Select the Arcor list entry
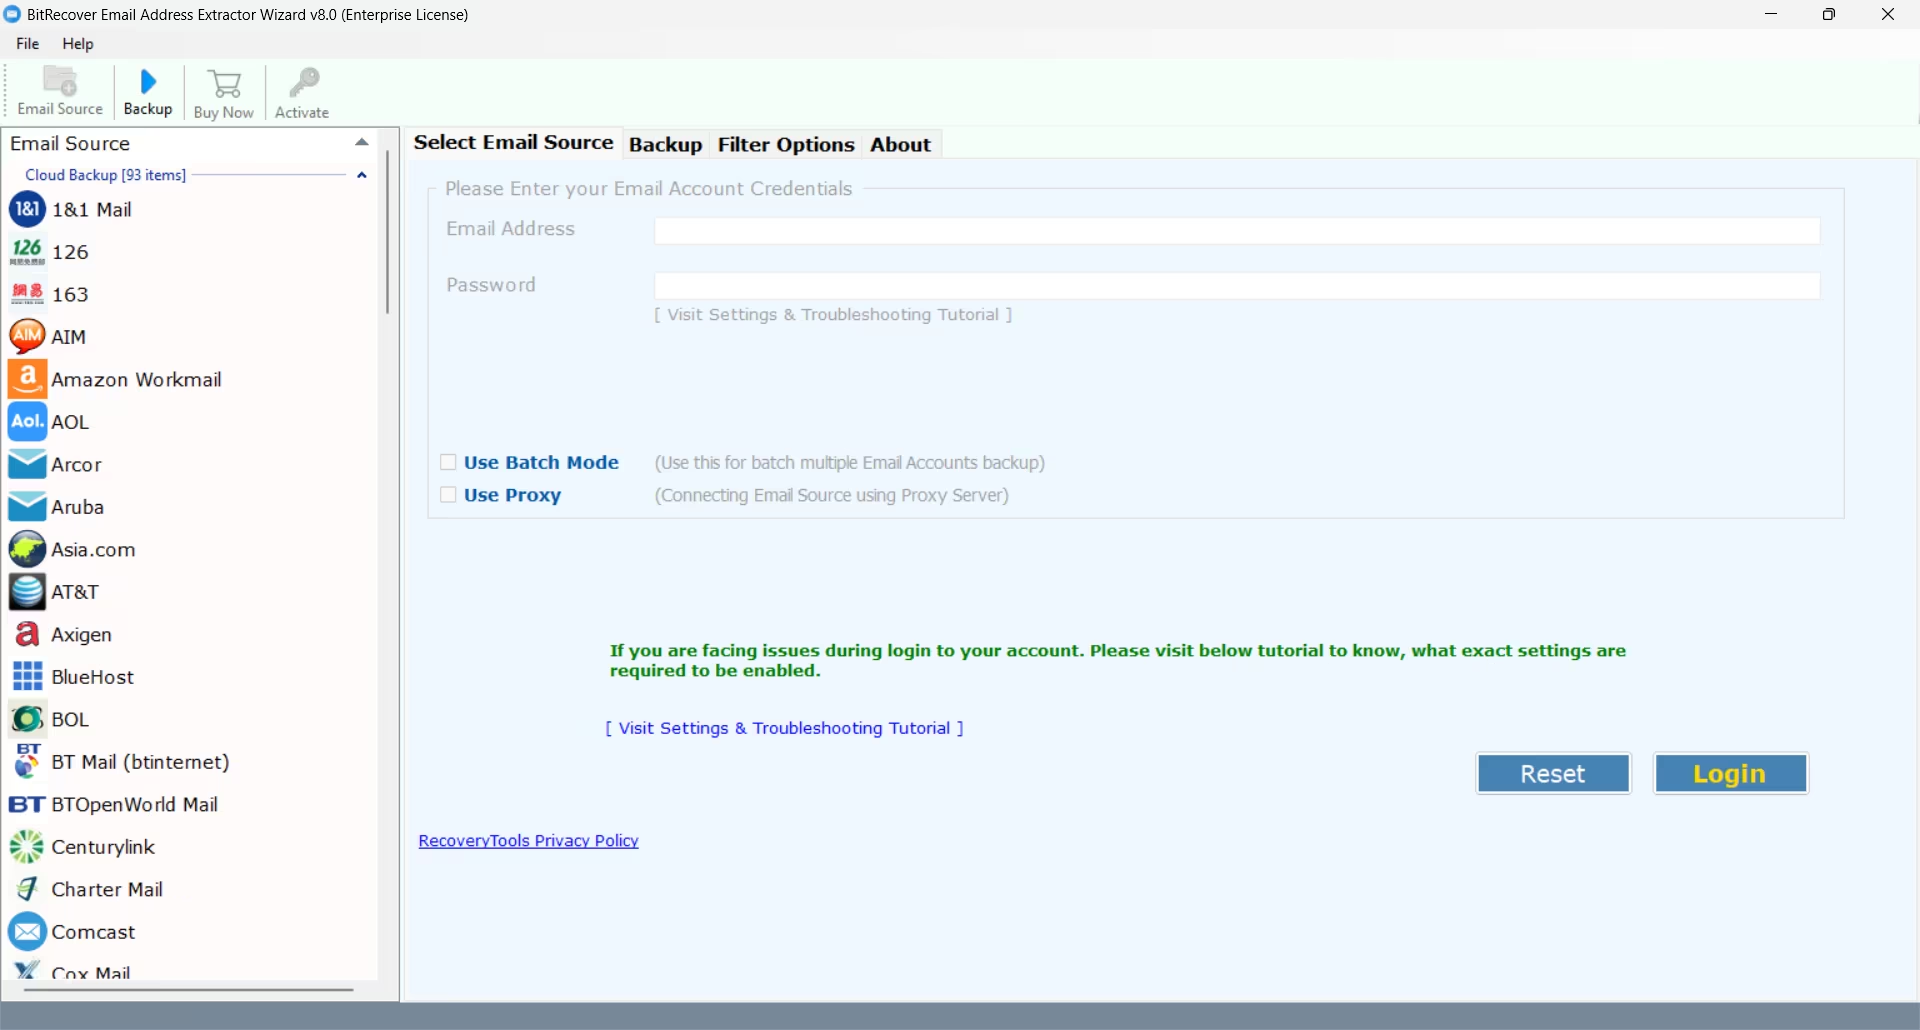1920x1030 pixels. point(76,465)
